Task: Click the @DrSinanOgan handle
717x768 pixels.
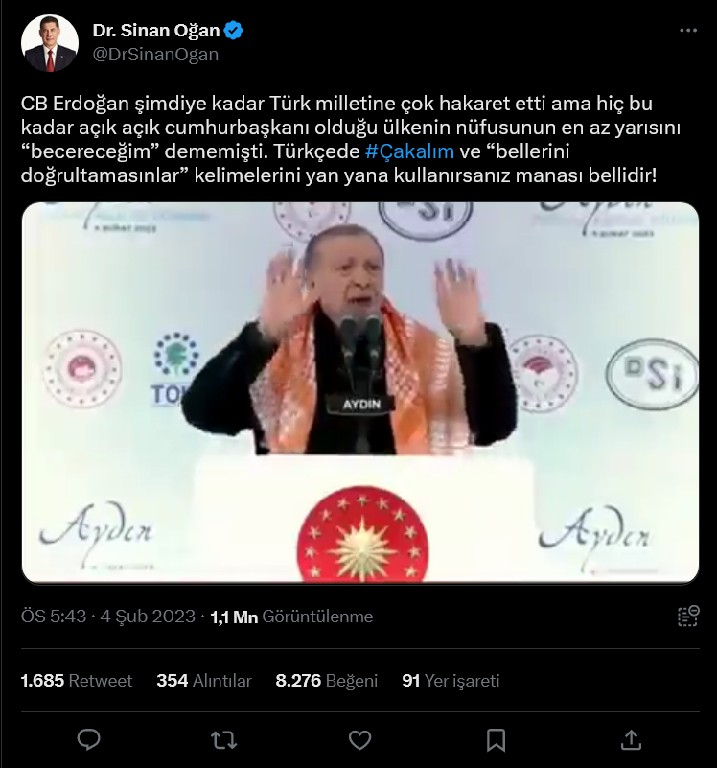Action: click(156, 54)
